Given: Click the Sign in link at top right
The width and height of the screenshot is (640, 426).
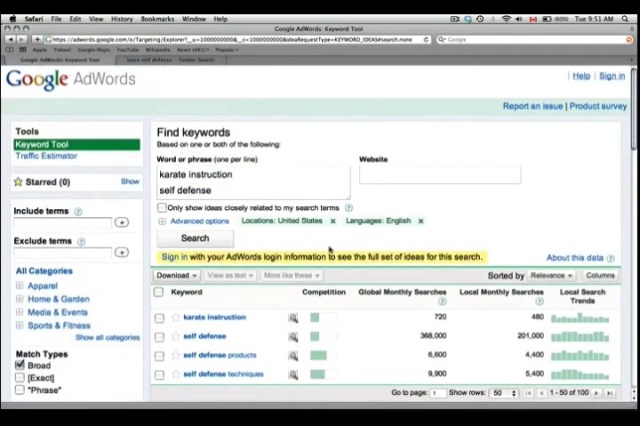Looking at the screenshot, I should [x=612, y=76].
